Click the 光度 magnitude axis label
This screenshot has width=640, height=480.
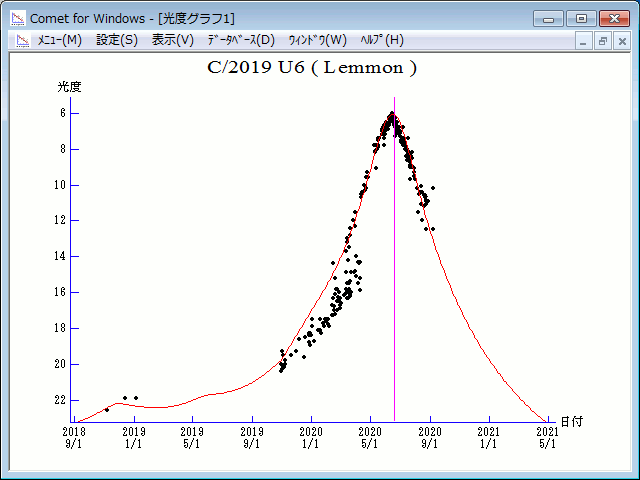(x=69, y=87)
